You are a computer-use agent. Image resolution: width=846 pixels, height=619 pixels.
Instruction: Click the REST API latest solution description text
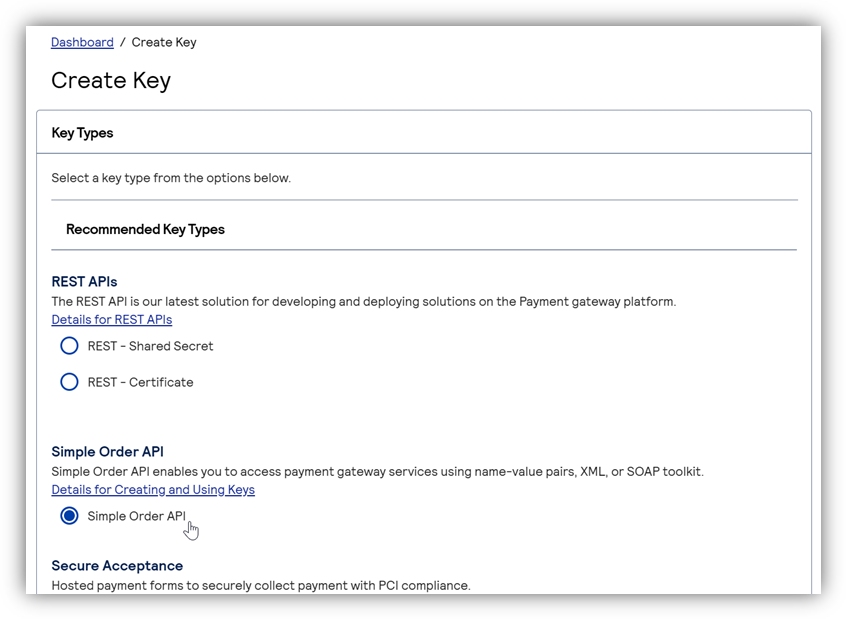pos(364,302)
